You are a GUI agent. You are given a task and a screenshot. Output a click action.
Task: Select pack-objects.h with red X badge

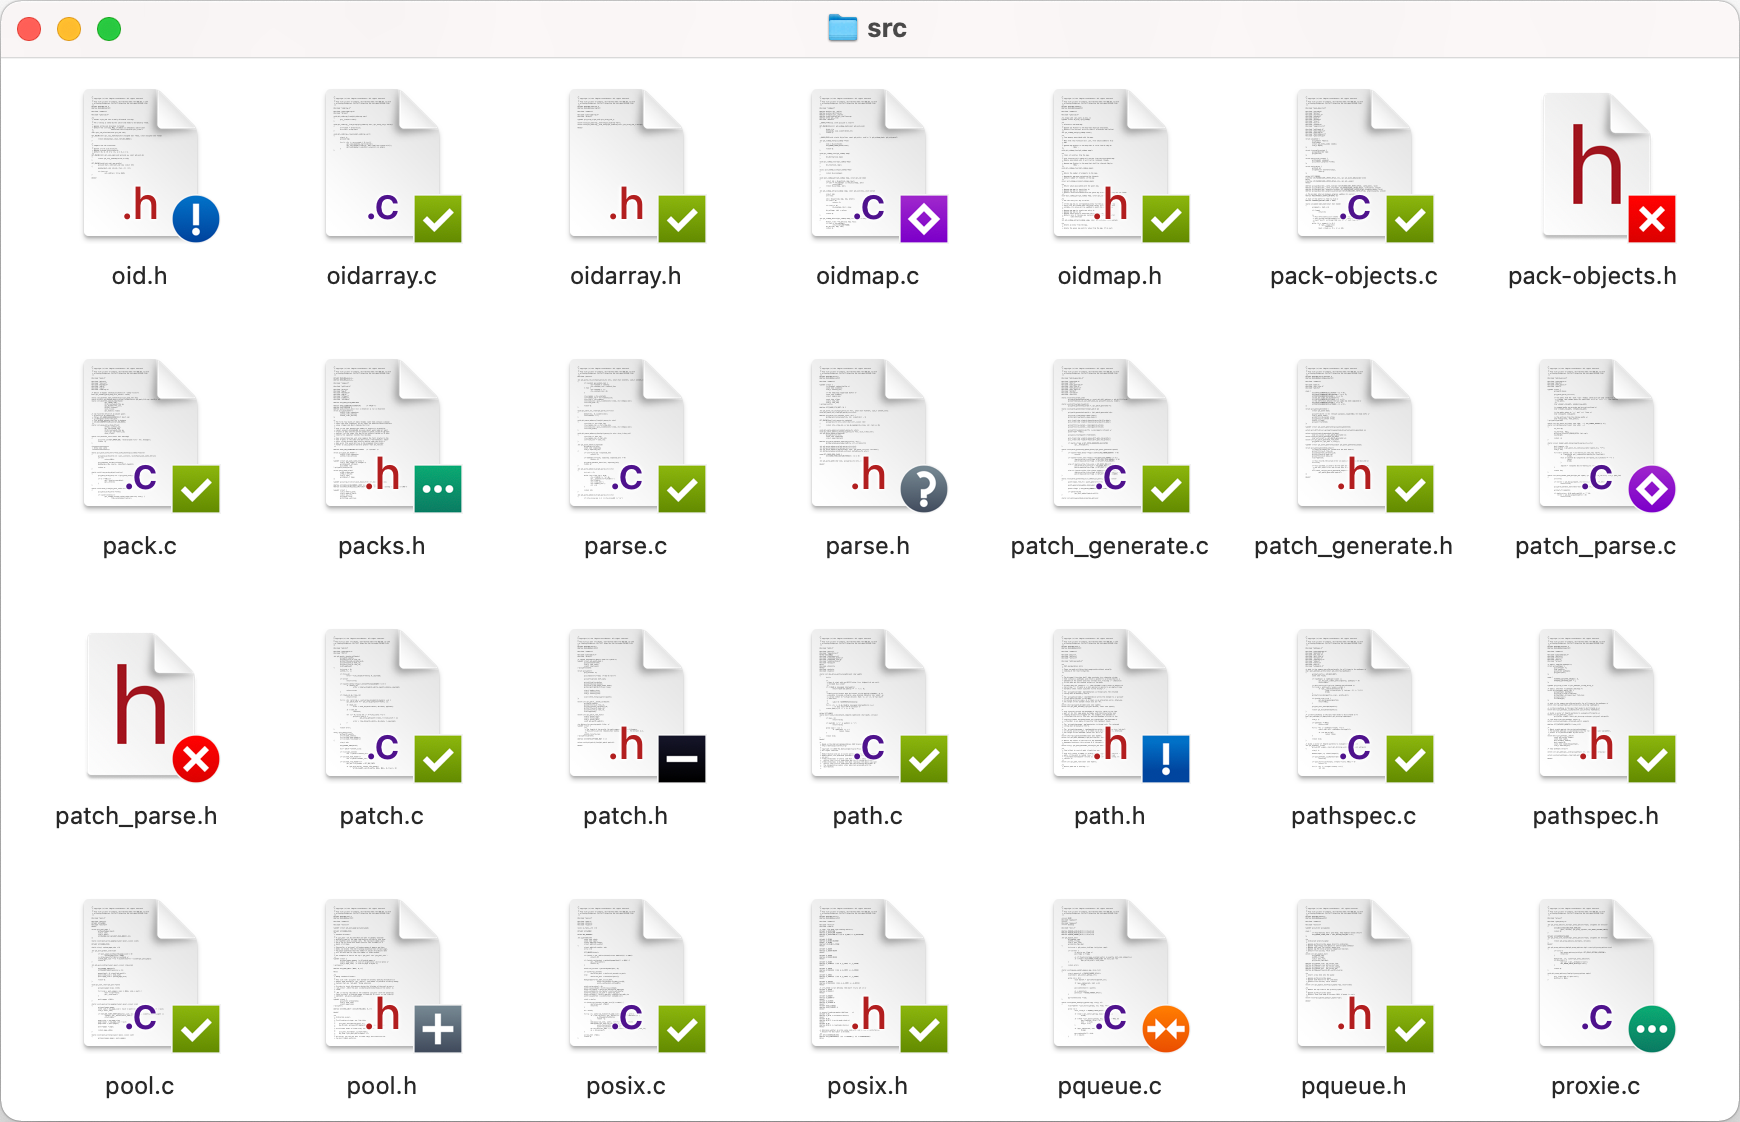tap(1595, 166)
